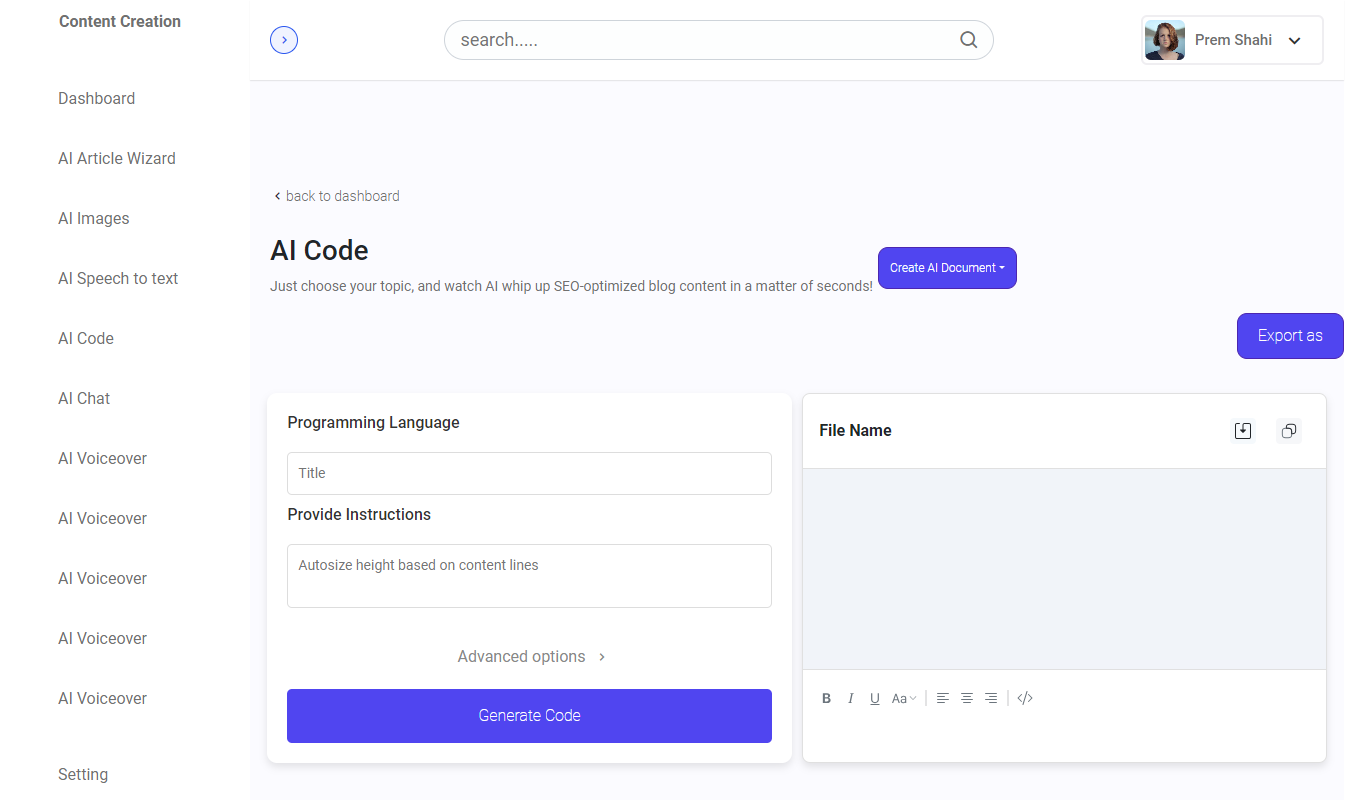Click the Programming Language title field
Screen dimensions: 1349x800
pos(529,473)
